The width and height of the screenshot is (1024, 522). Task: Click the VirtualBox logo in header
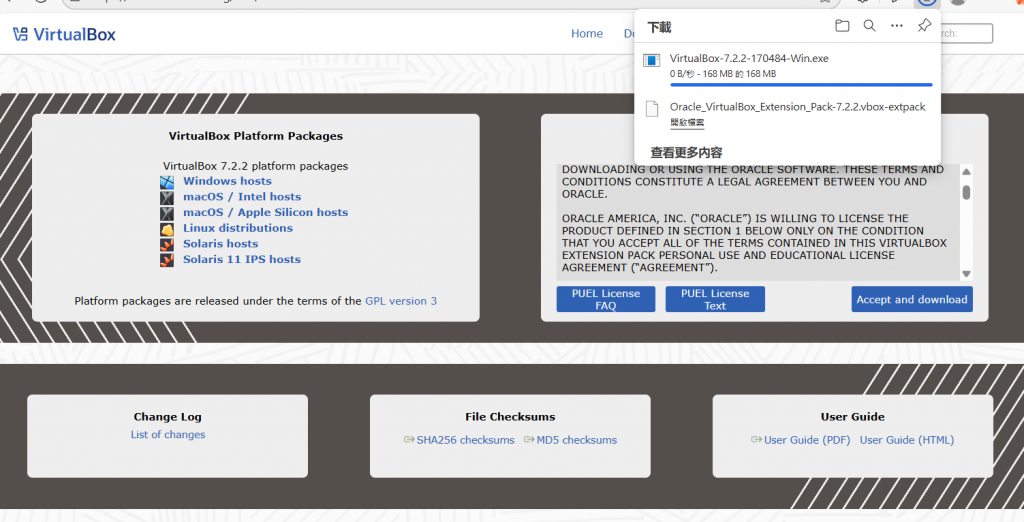(x=64, y=34)
